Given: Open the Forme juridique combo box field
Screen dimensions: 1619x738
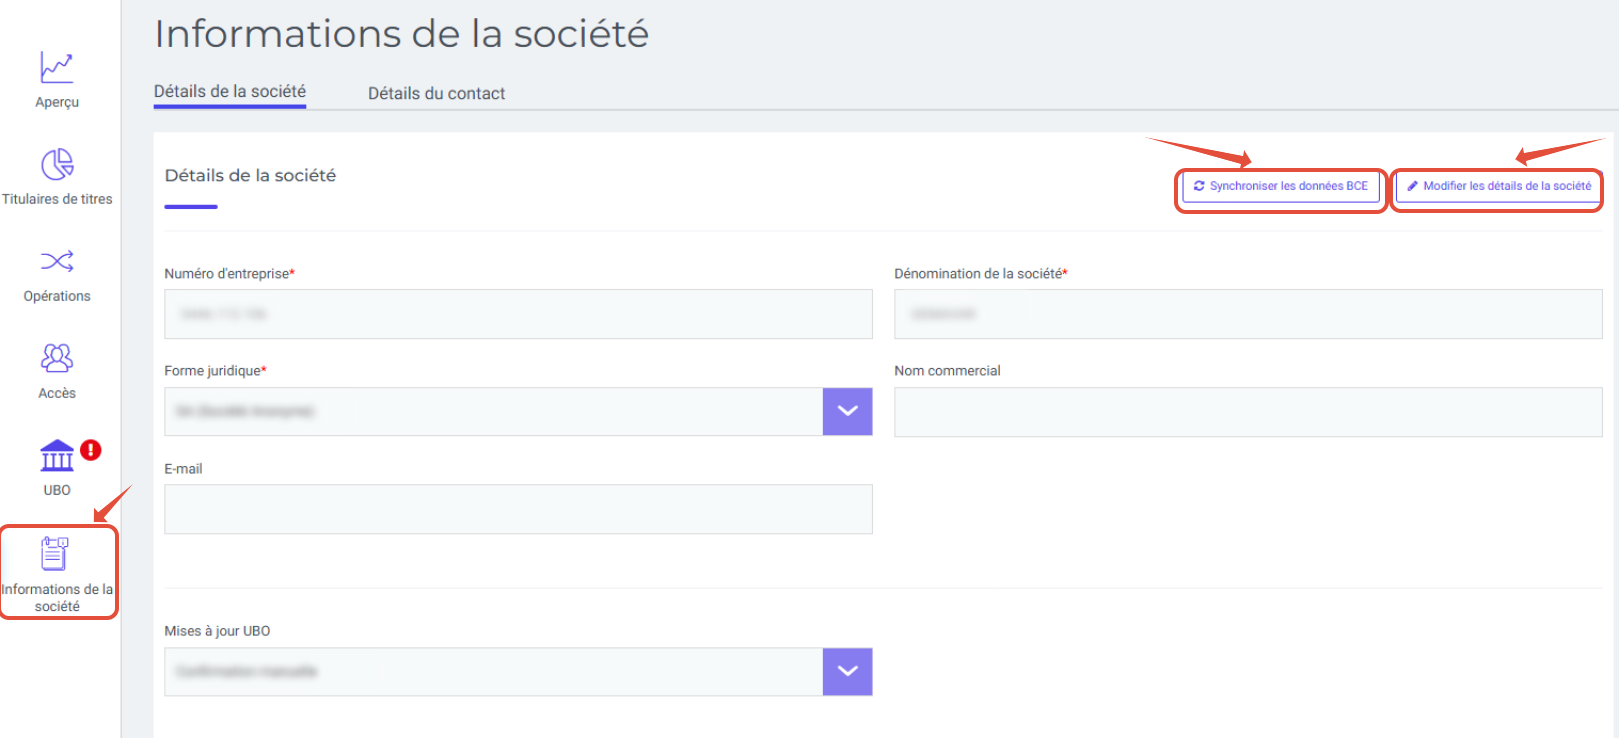Looking at the screenshot, I should tap(493, 411).
